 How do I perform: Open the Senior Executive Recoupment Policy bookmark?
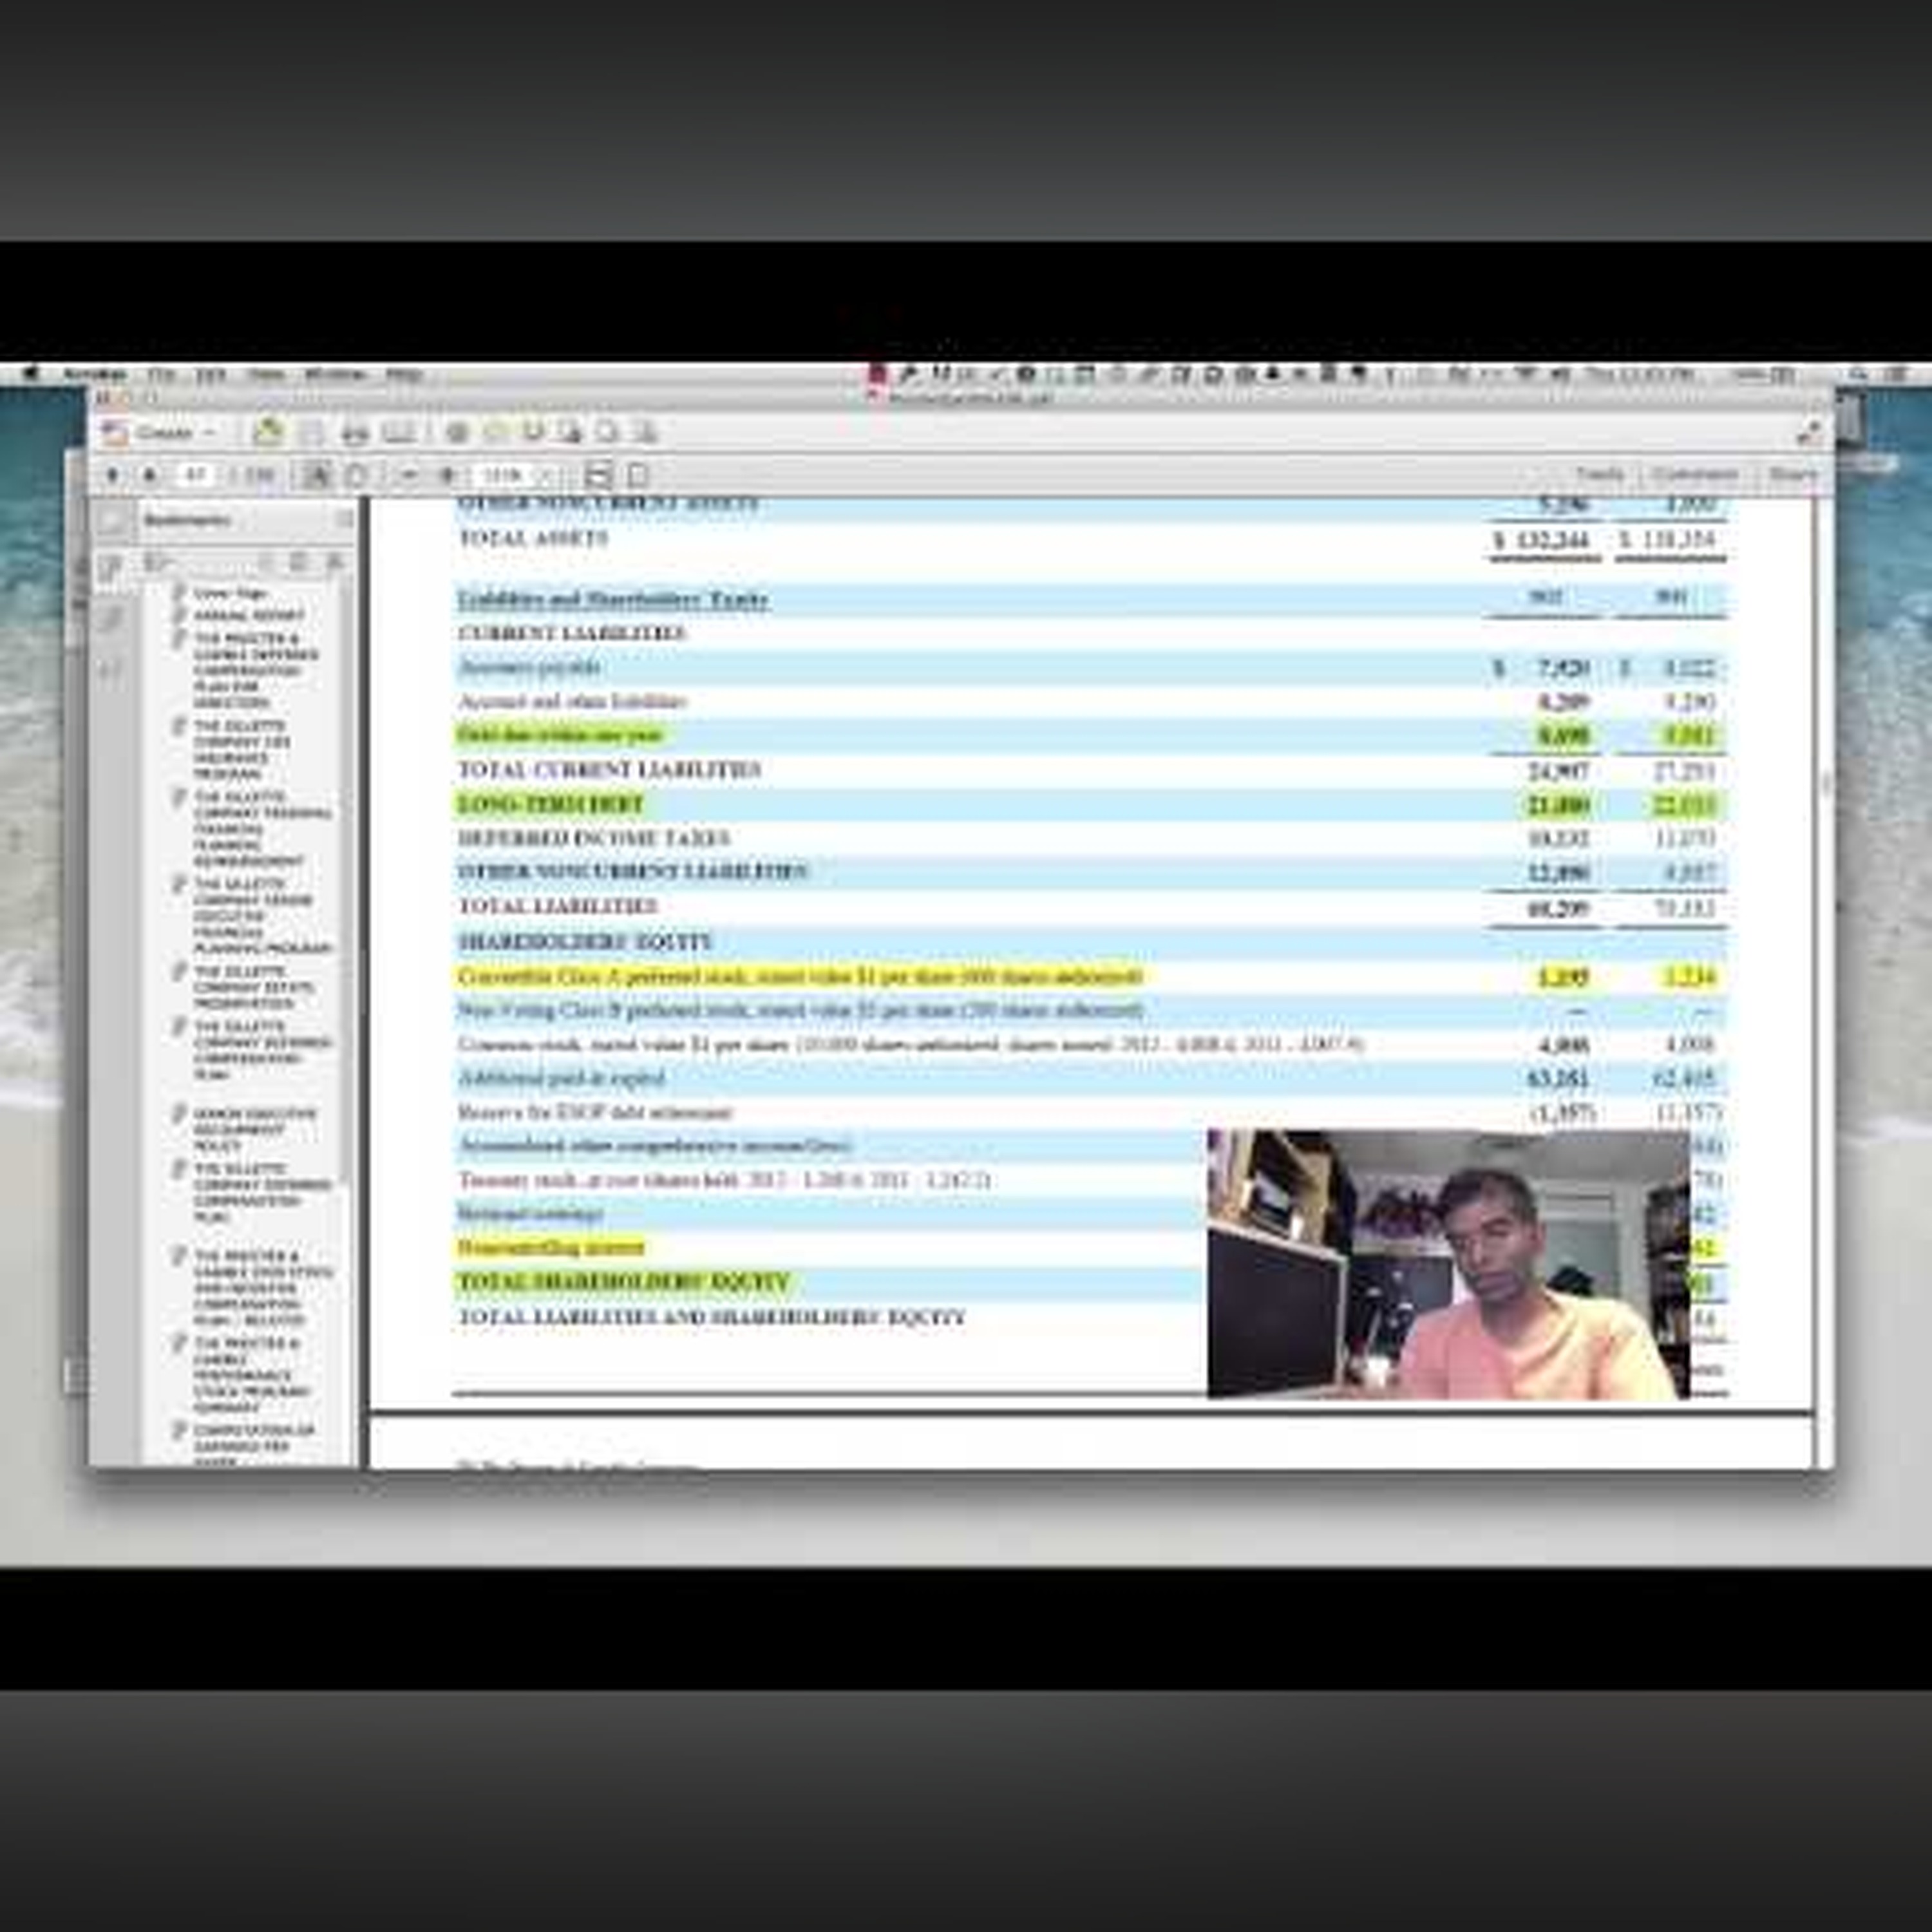[255, 1130]
